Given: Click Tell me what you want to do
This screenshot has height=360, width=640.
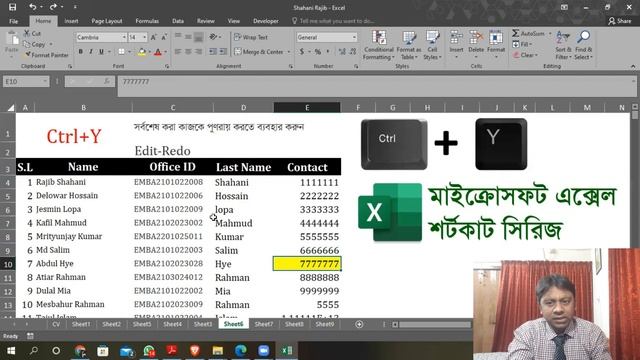Looking at the screenshot, I should 333,21.
